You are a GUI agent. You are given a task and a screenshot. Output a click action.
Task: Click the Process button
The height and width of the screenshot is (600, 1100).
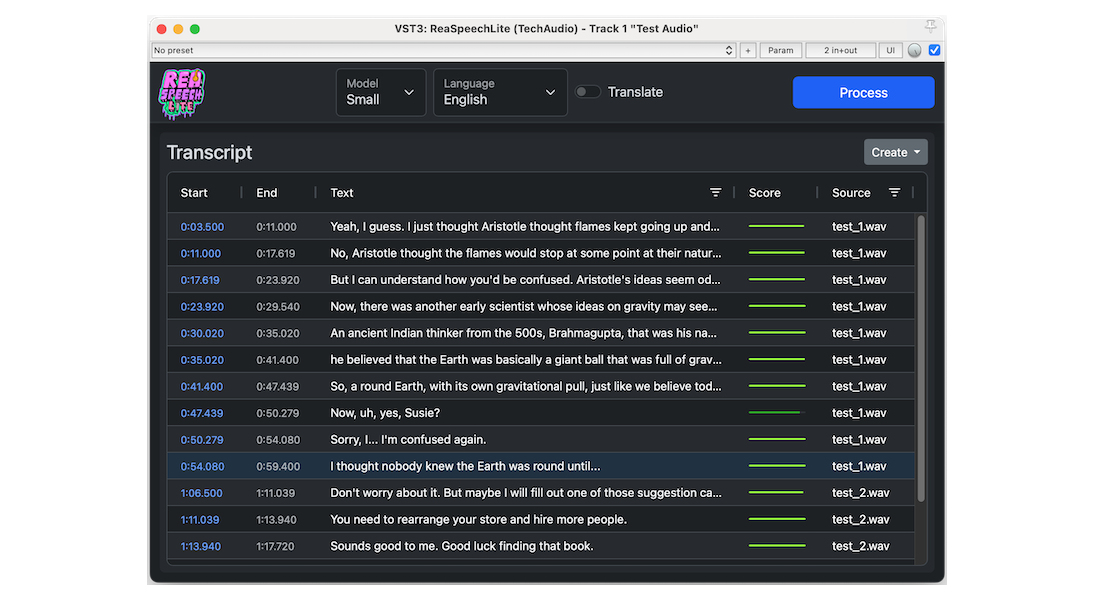(x=863, y=93)
